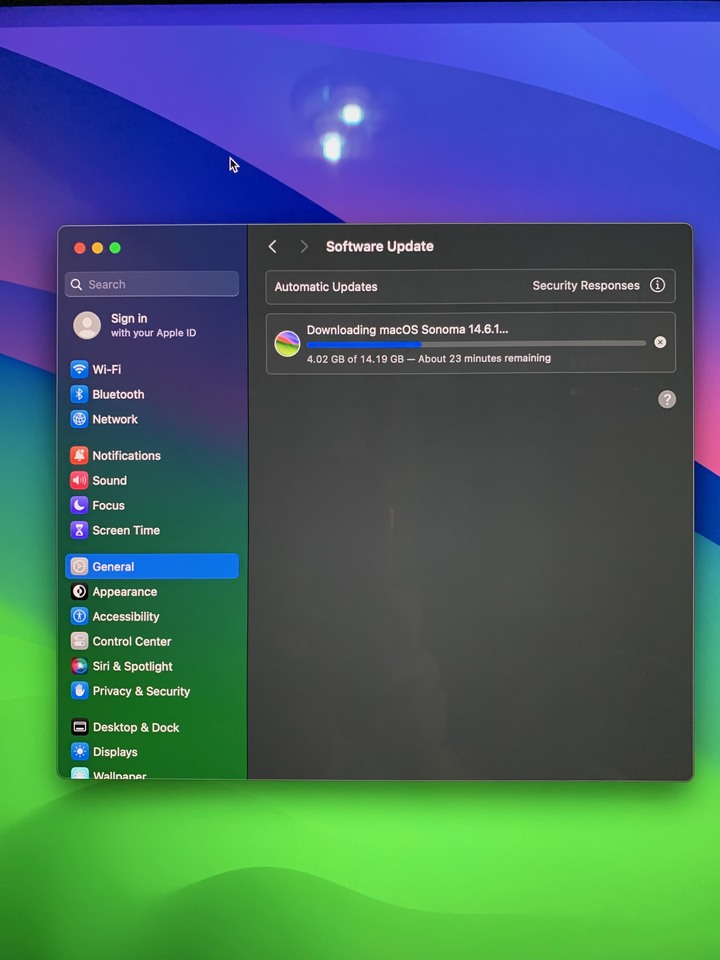Select Screen Time hourglass icon
Screen dimensions: 720x960
(79, 530)
